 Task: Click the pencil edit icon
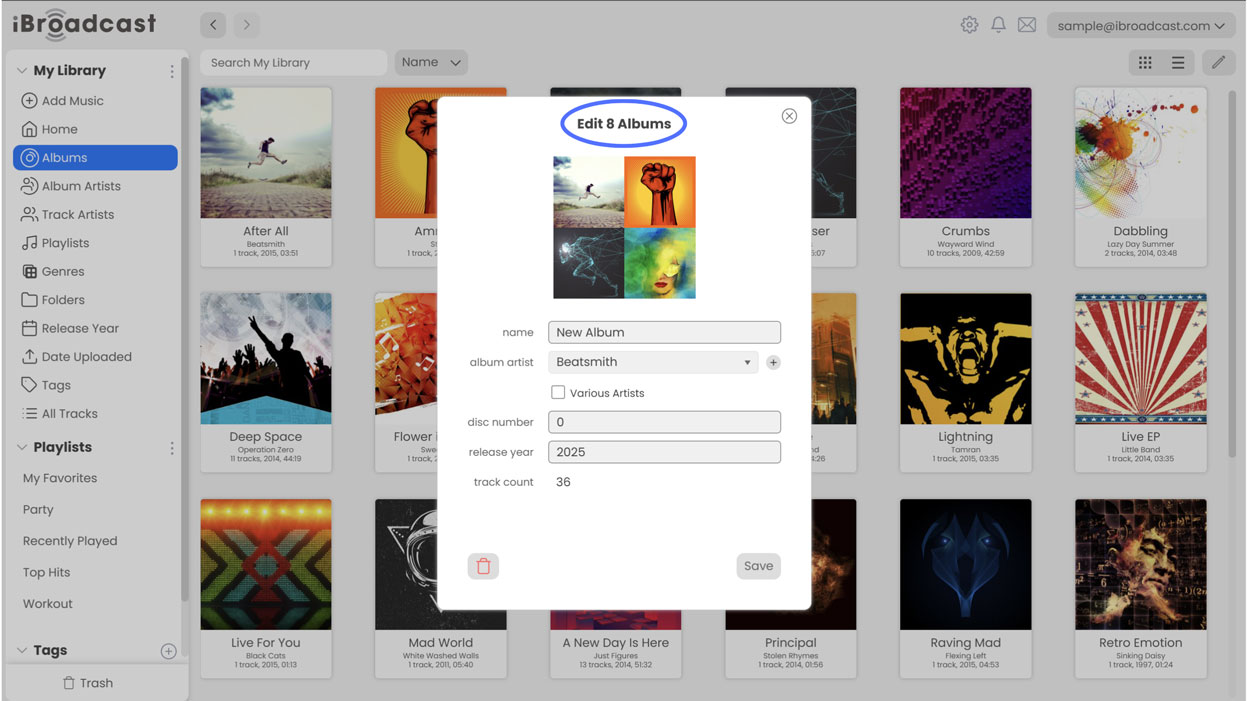(1218, 63)
